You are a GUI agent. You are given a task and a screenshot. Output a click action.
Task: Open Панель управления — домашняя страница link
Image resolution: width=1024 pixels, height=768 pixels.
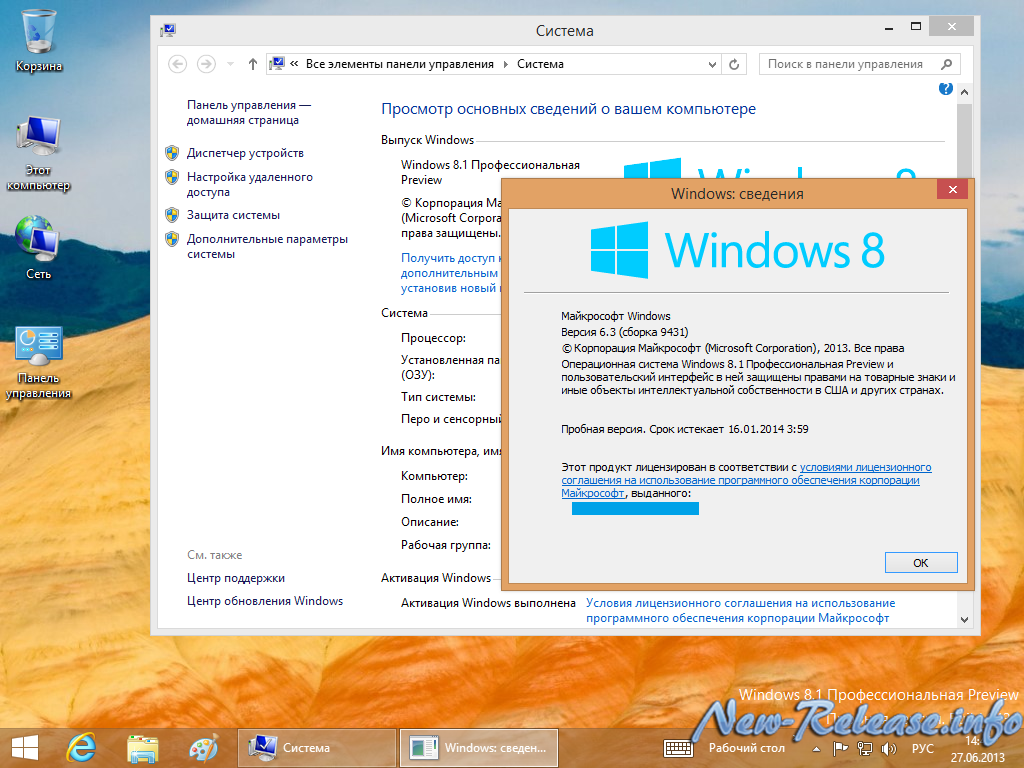tap(249, 112)
